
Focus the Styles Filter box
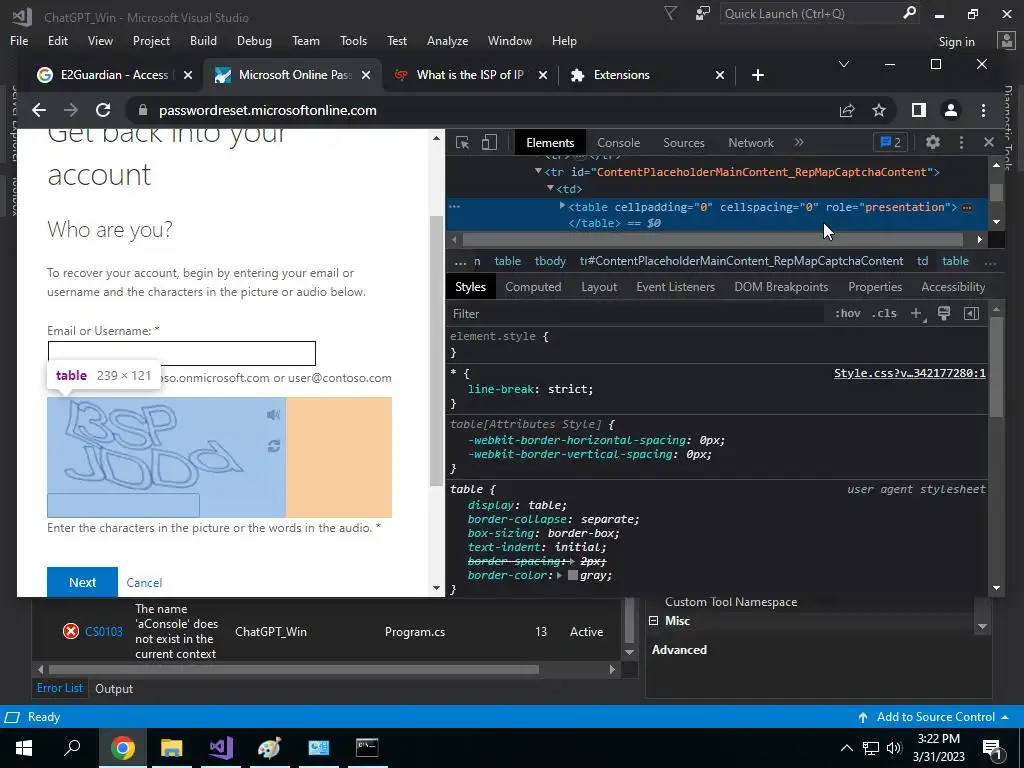pos(637,313)
